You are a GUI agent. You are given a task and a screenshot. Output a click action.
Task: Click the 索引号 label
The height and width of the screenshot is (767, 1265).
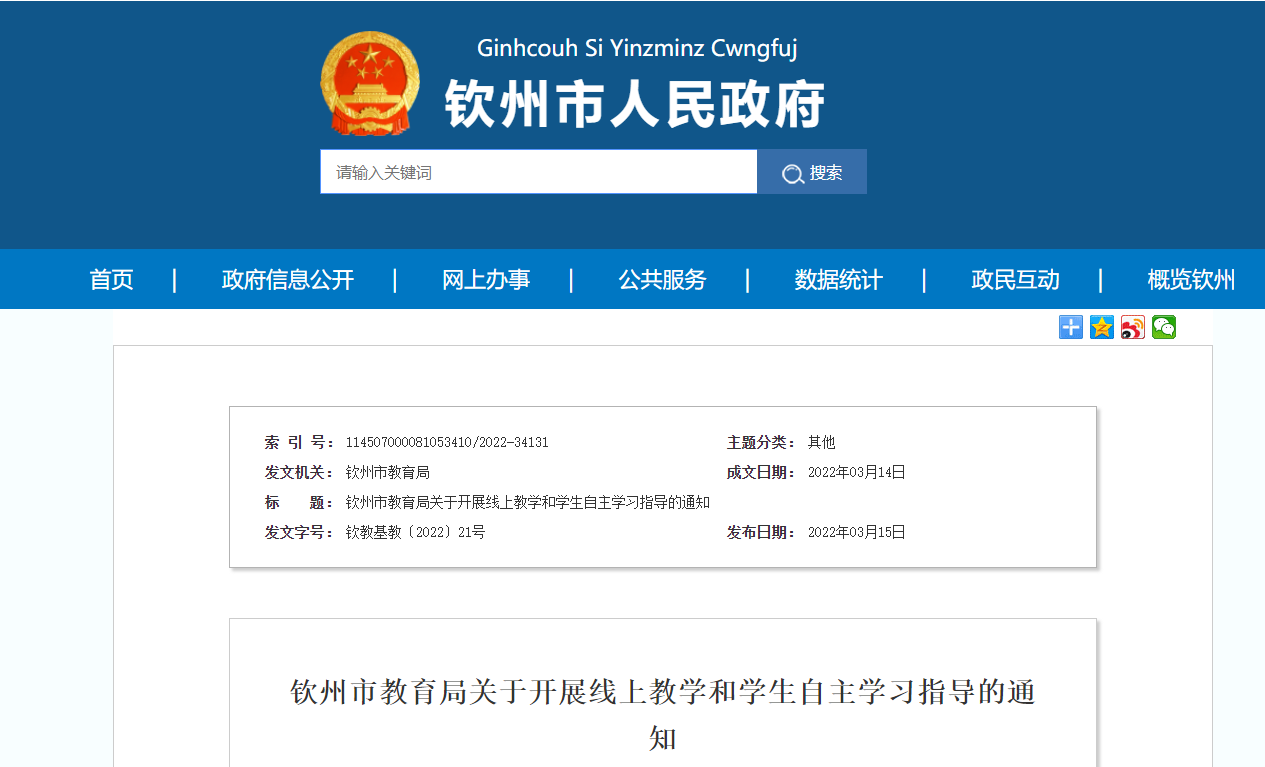pyautogui.click(x=300, y=443)
